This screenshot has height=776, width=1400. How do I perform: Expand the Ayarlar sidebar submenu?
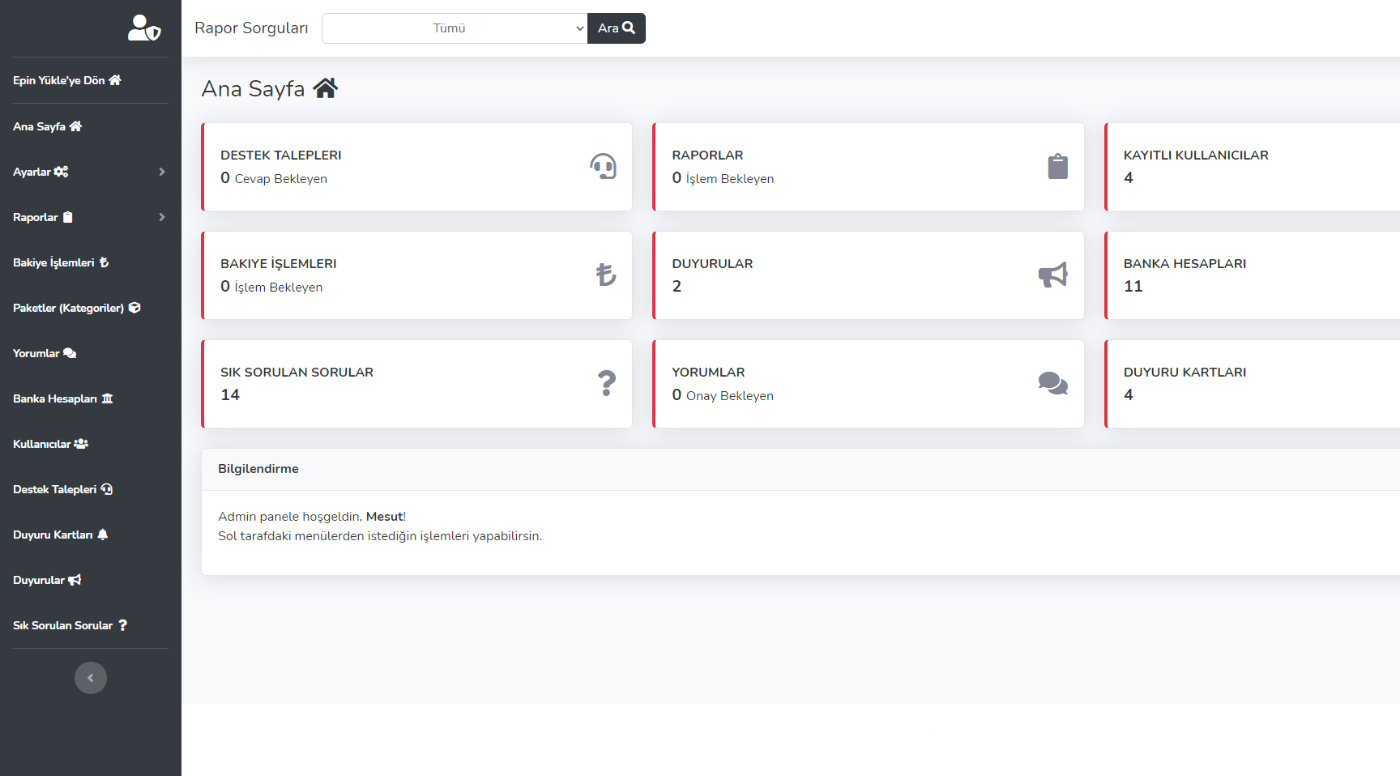tap(90, 172)
